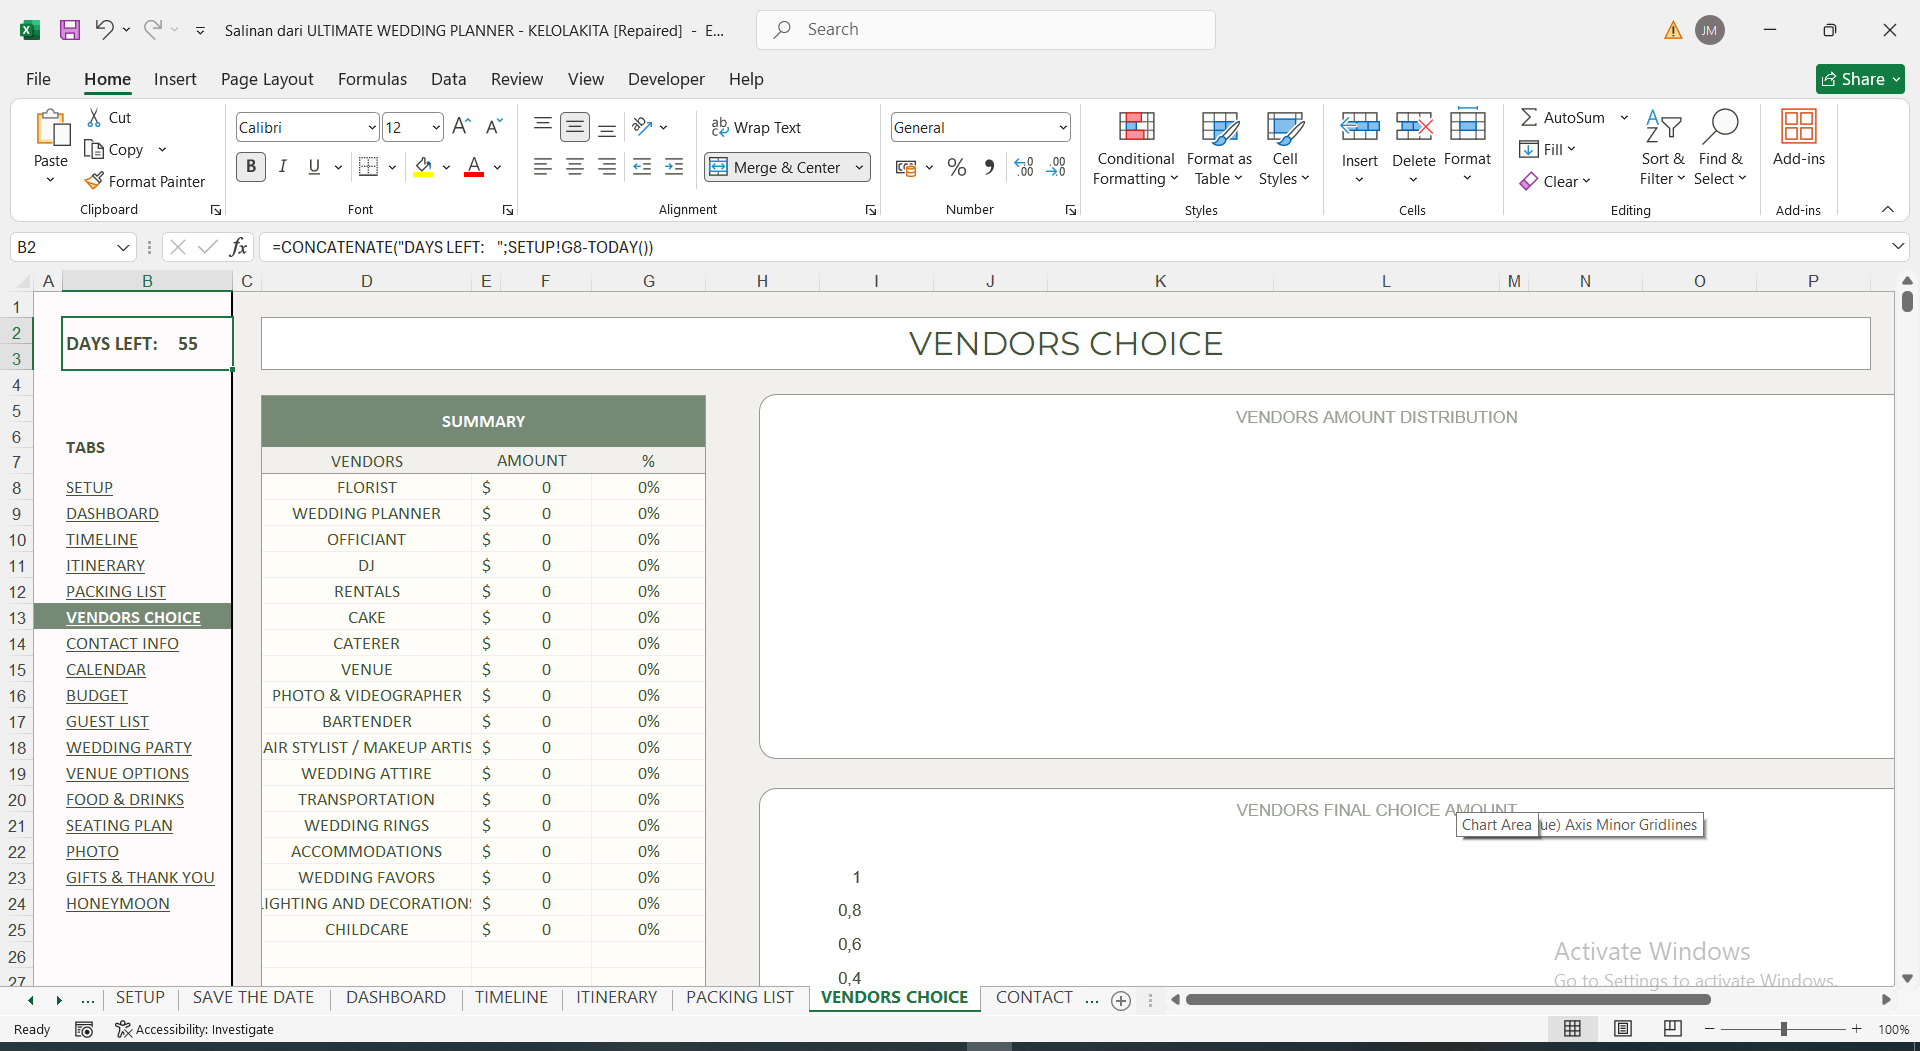Image resolution: width=1920 pixels, height=1051 pixels.
Task: Click the AutoSum sigma icon
Action: pos(1529,118)
